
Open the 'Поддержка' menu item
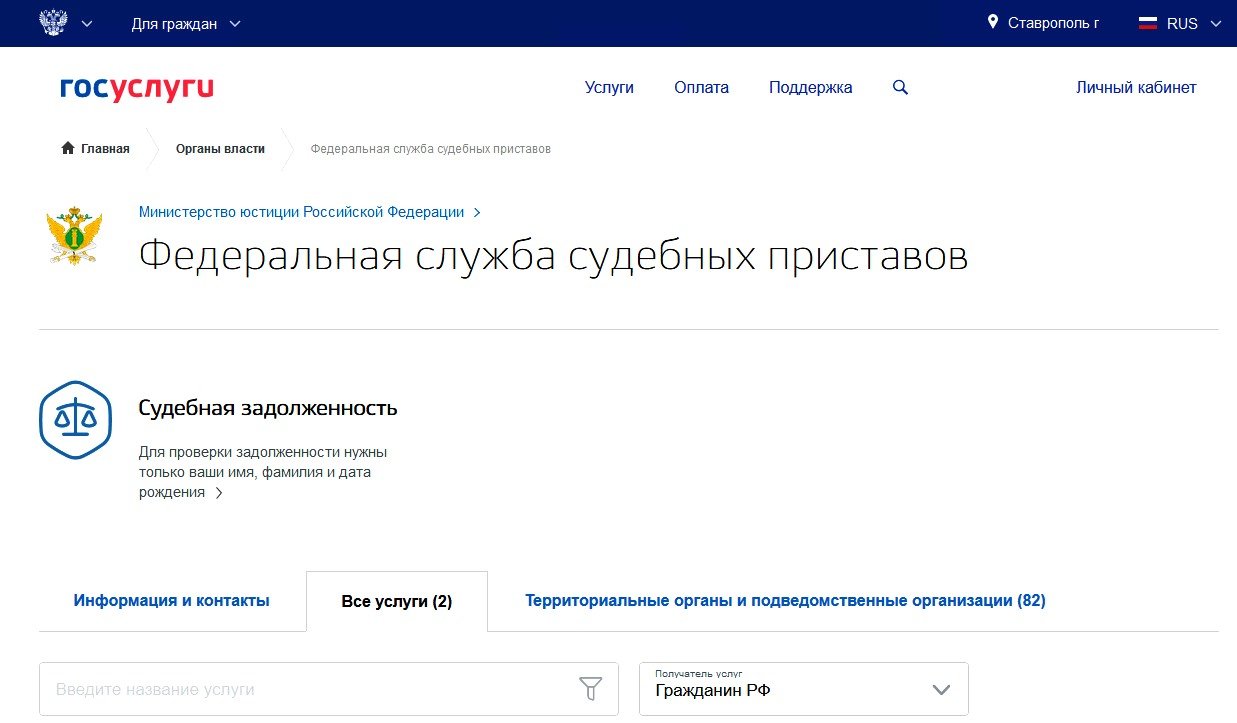pos(810,88)
